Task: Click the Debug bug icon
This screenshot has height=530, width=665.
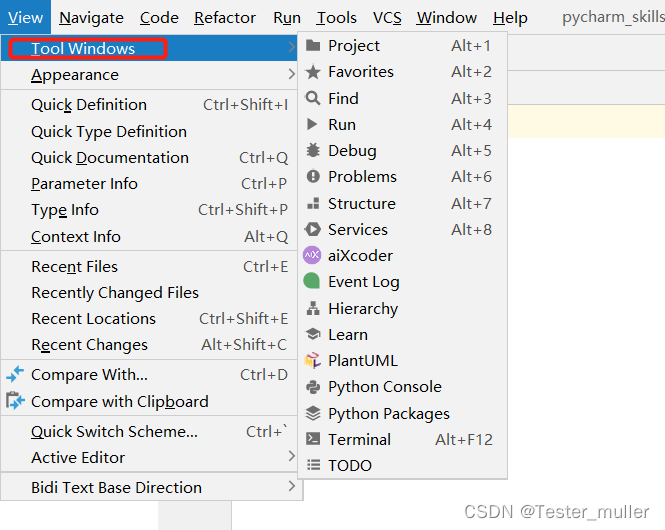Action: pyautogui.click(x=313, y=150)
